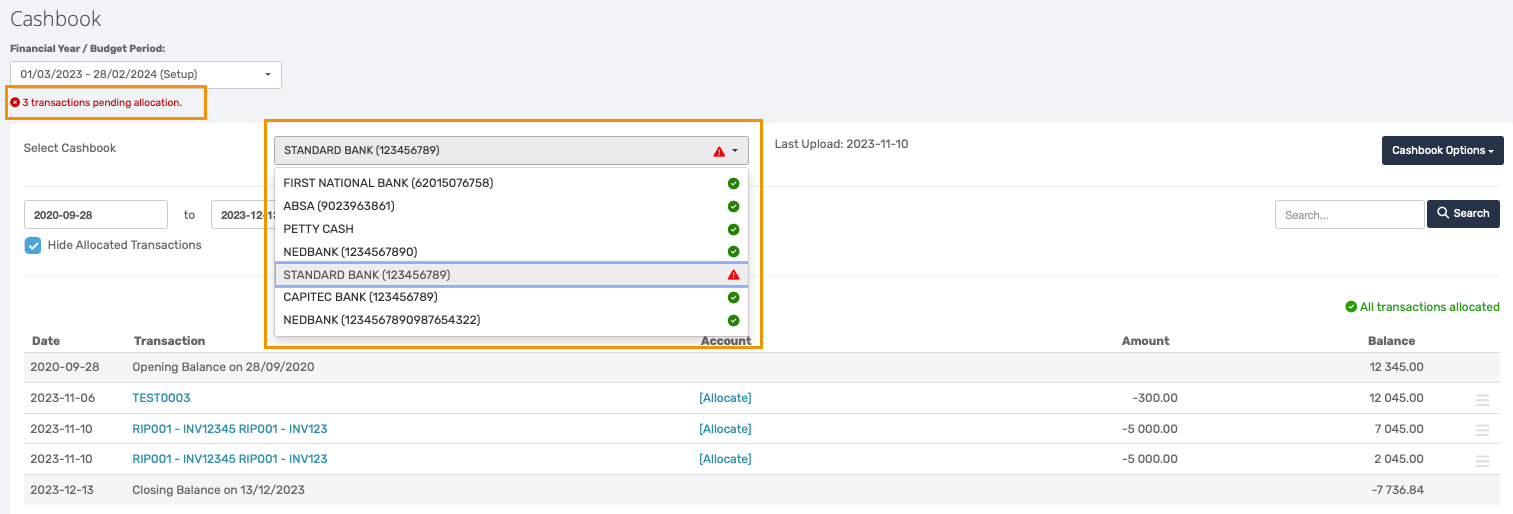
Task: Click green check icon next to FIRST NATIONAL BANK
Action: [733, 183]
